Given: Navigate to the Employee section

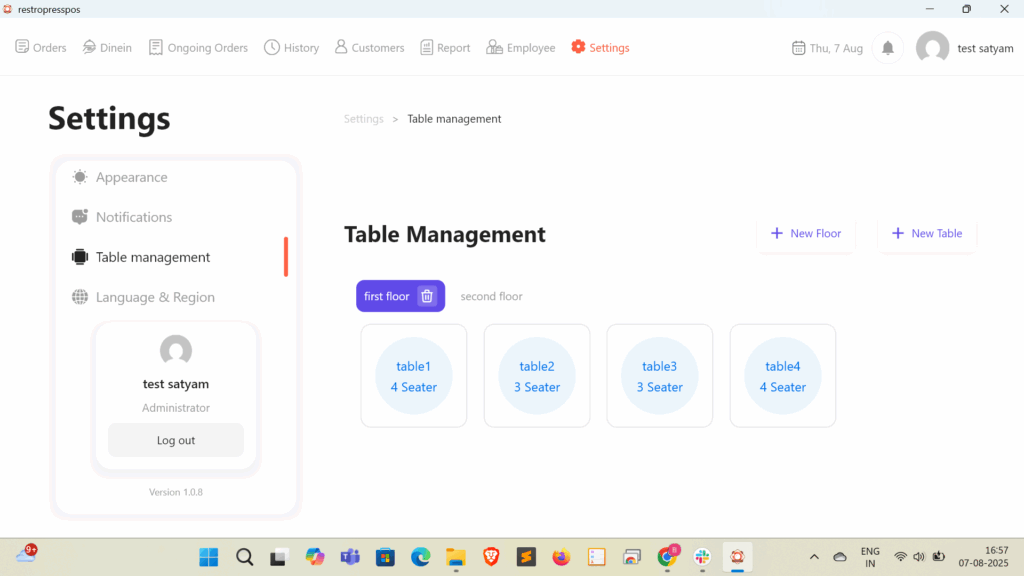Looking at the screenshot, I should (x=521, y=48).
